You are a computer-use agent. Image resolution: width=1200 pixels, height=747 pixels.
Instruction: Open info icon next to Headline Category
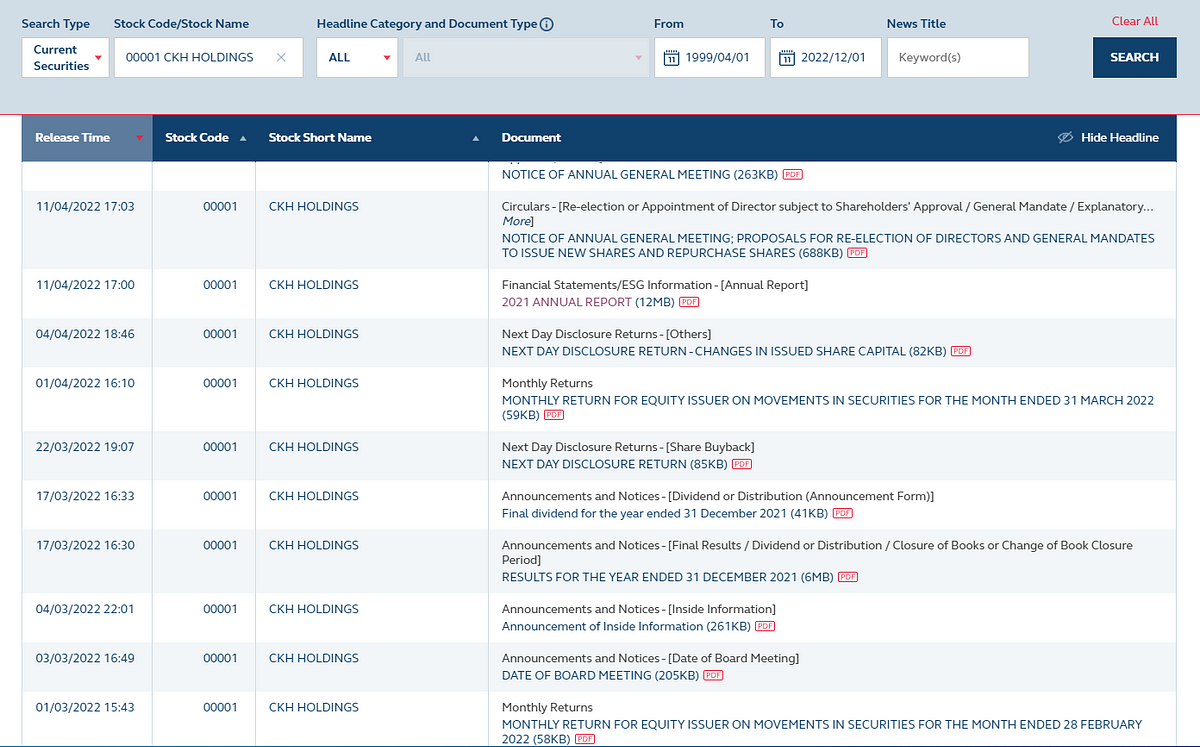click(x=547, y=24)
